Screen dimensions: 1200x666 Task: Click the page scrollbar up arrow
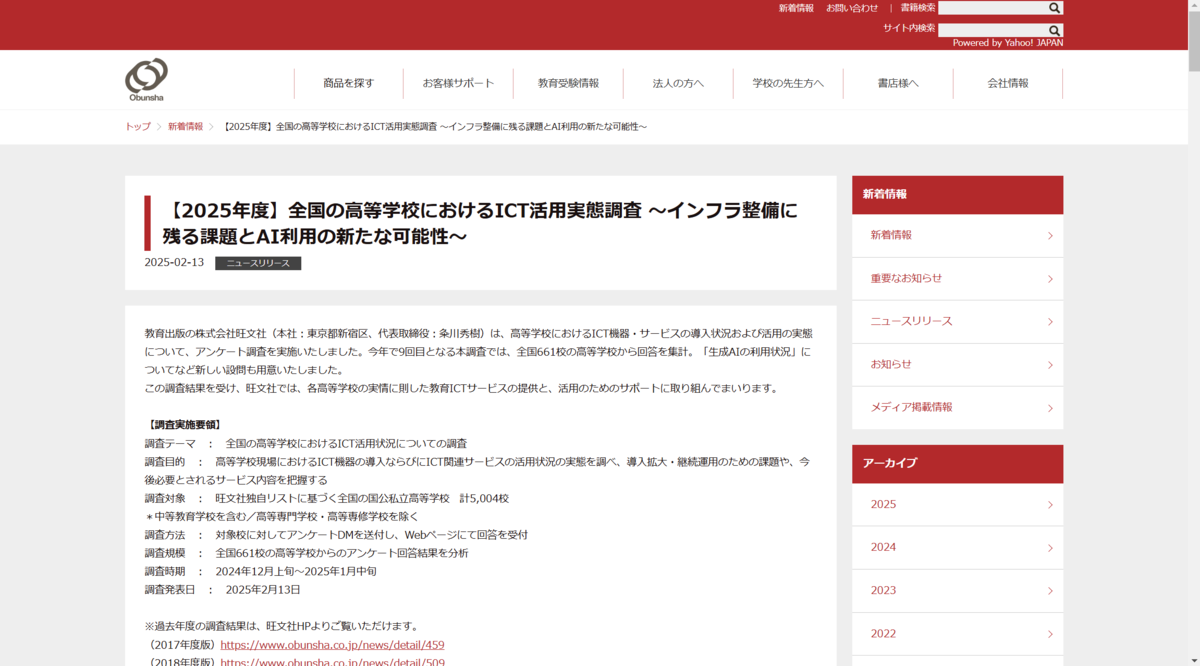[1193, 7]
